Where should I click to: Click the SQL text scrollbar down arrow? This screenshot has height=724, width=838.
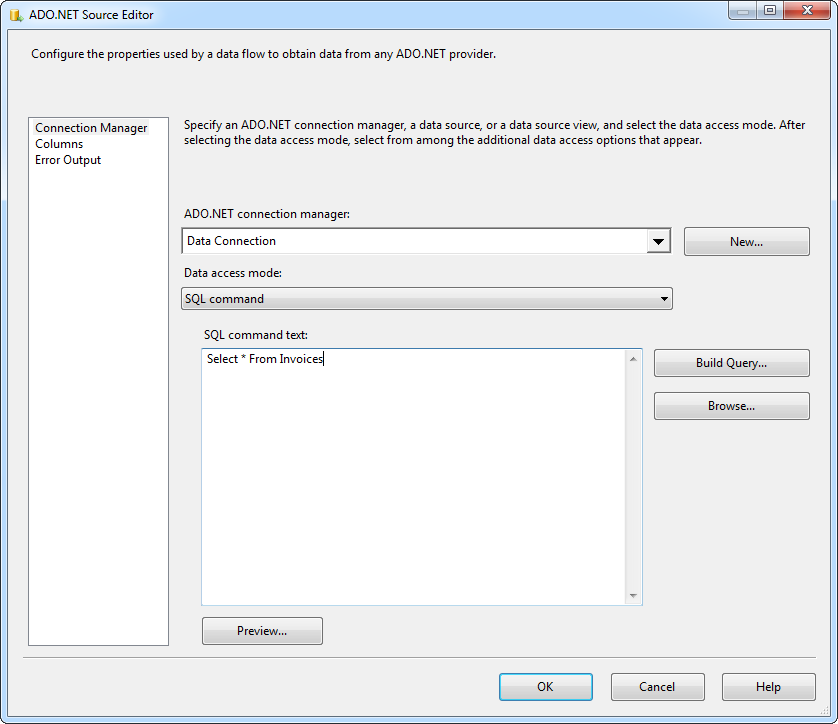pyautogui.click(x=633, y=596)
